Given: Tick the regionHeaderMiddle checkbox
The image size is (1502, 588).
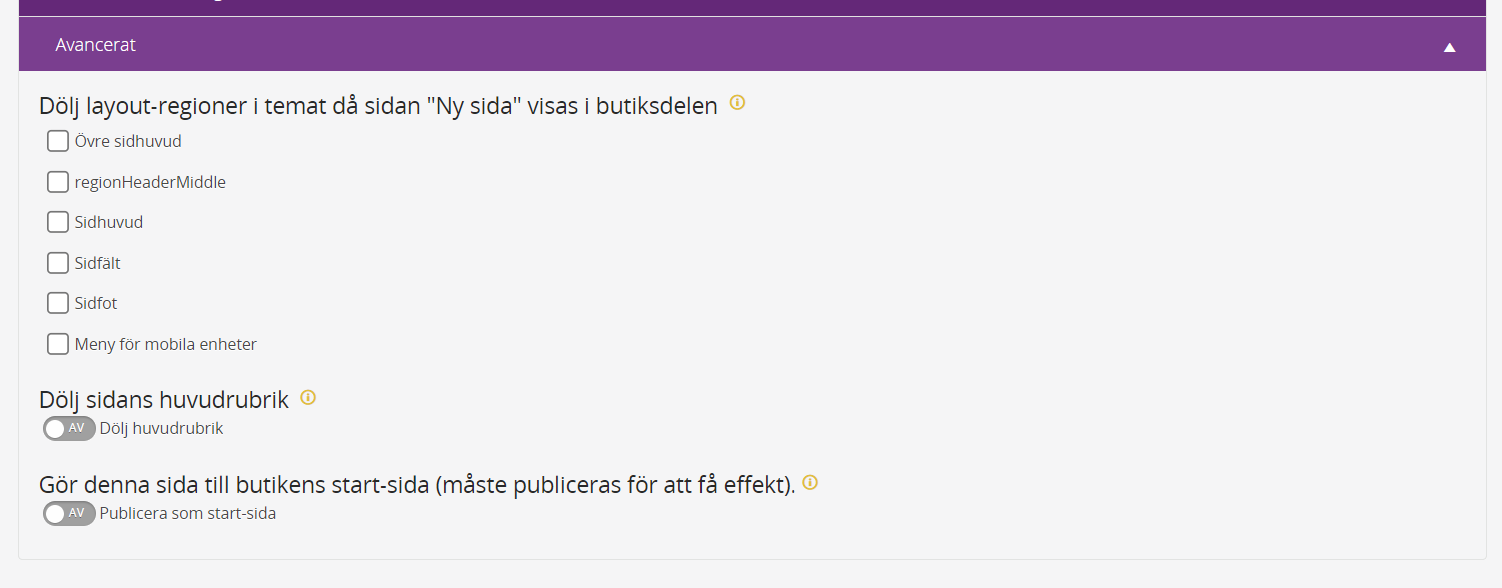Looking at the screenshot, I should (58, 182).
